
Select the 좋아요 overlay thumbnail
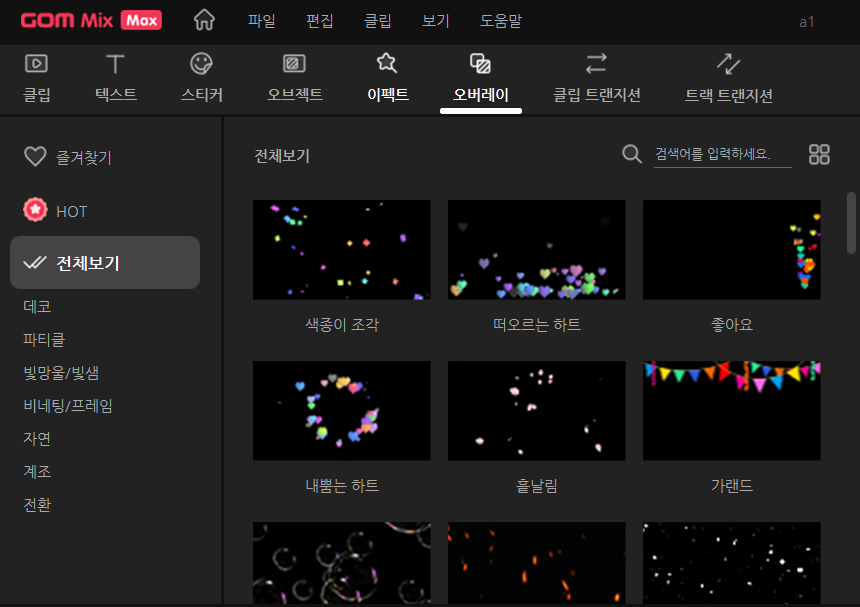(732, 249)
